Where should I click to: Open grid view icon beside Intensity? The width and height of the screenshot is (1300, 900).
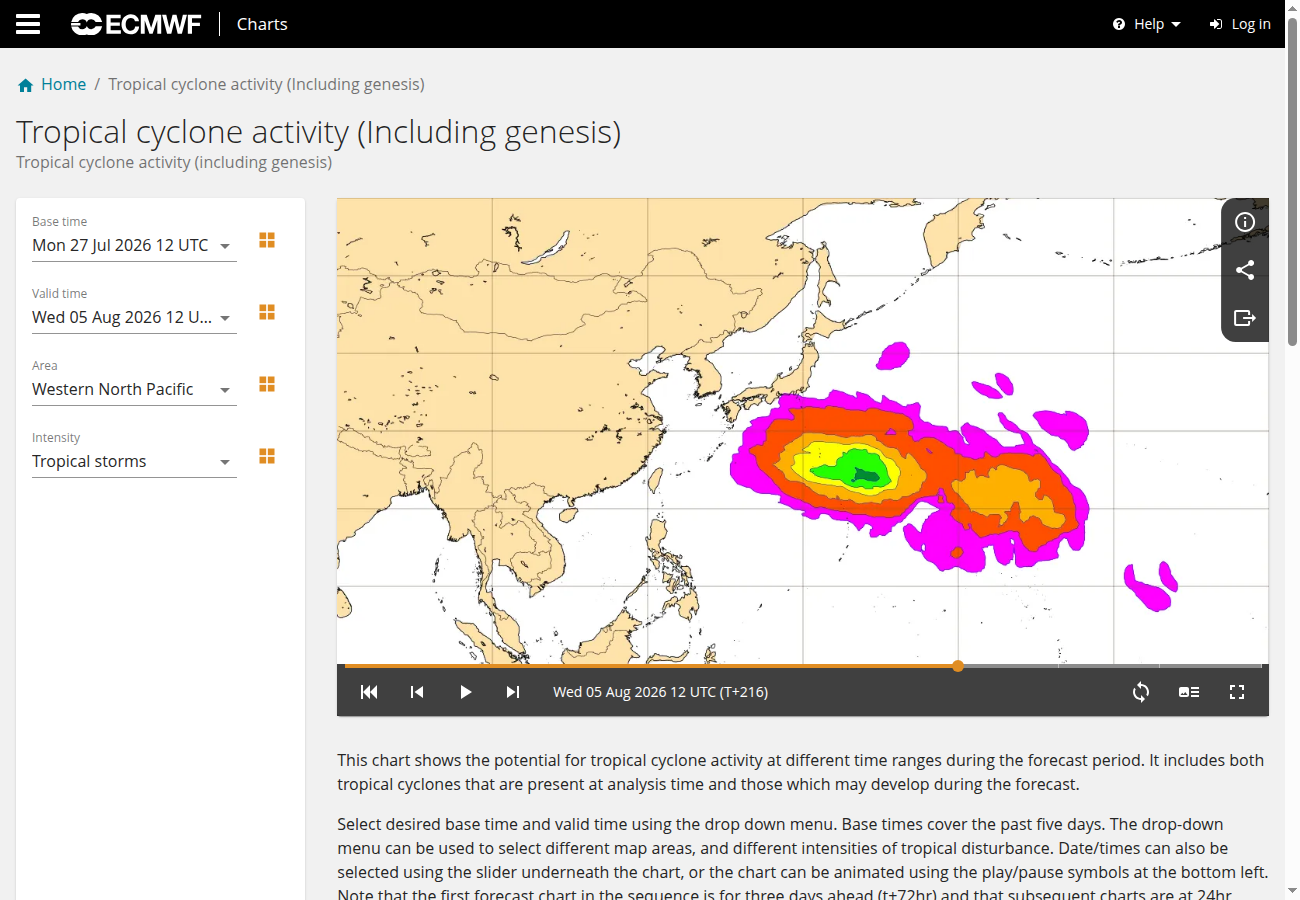click(x=267, y=456)
